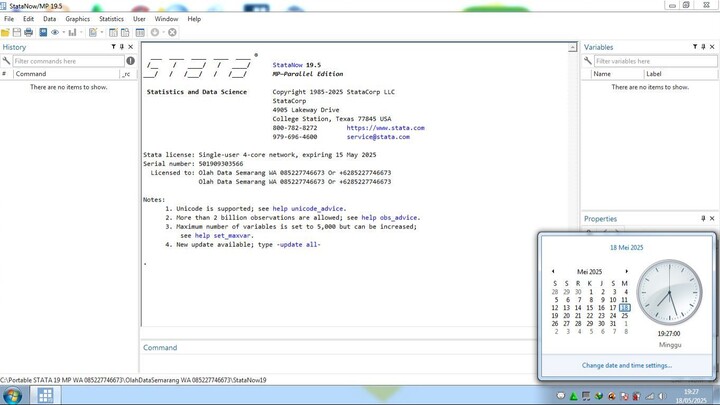This screenshot has width=720, height=405.
Task: Pin the Variables panel
Action: click(703, 47)
